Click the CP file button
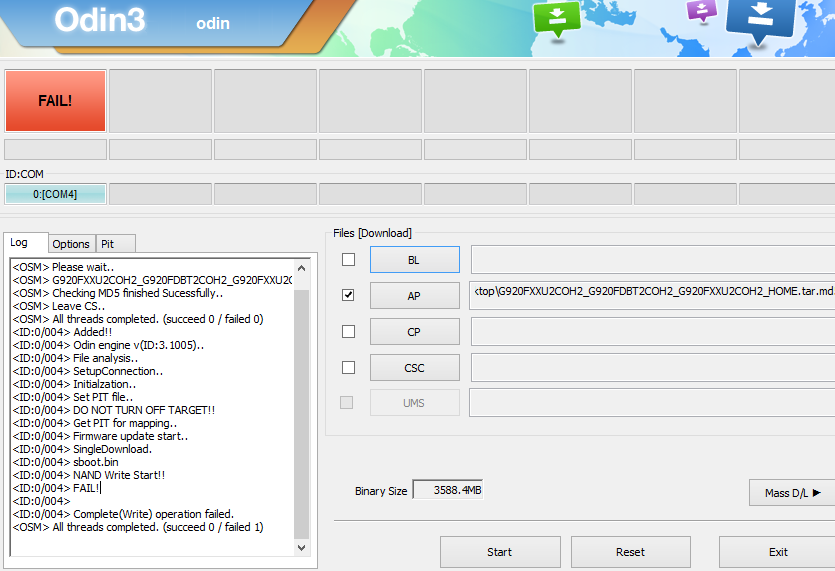 tap(414, 332)
